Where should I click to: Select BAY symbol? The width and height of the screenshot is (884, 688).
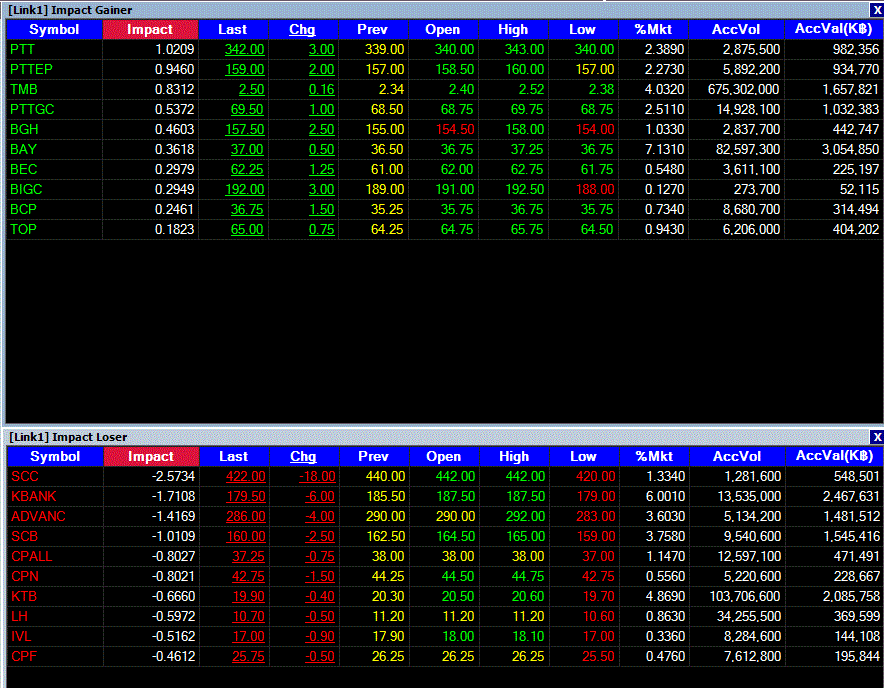[x=23, y=149]
